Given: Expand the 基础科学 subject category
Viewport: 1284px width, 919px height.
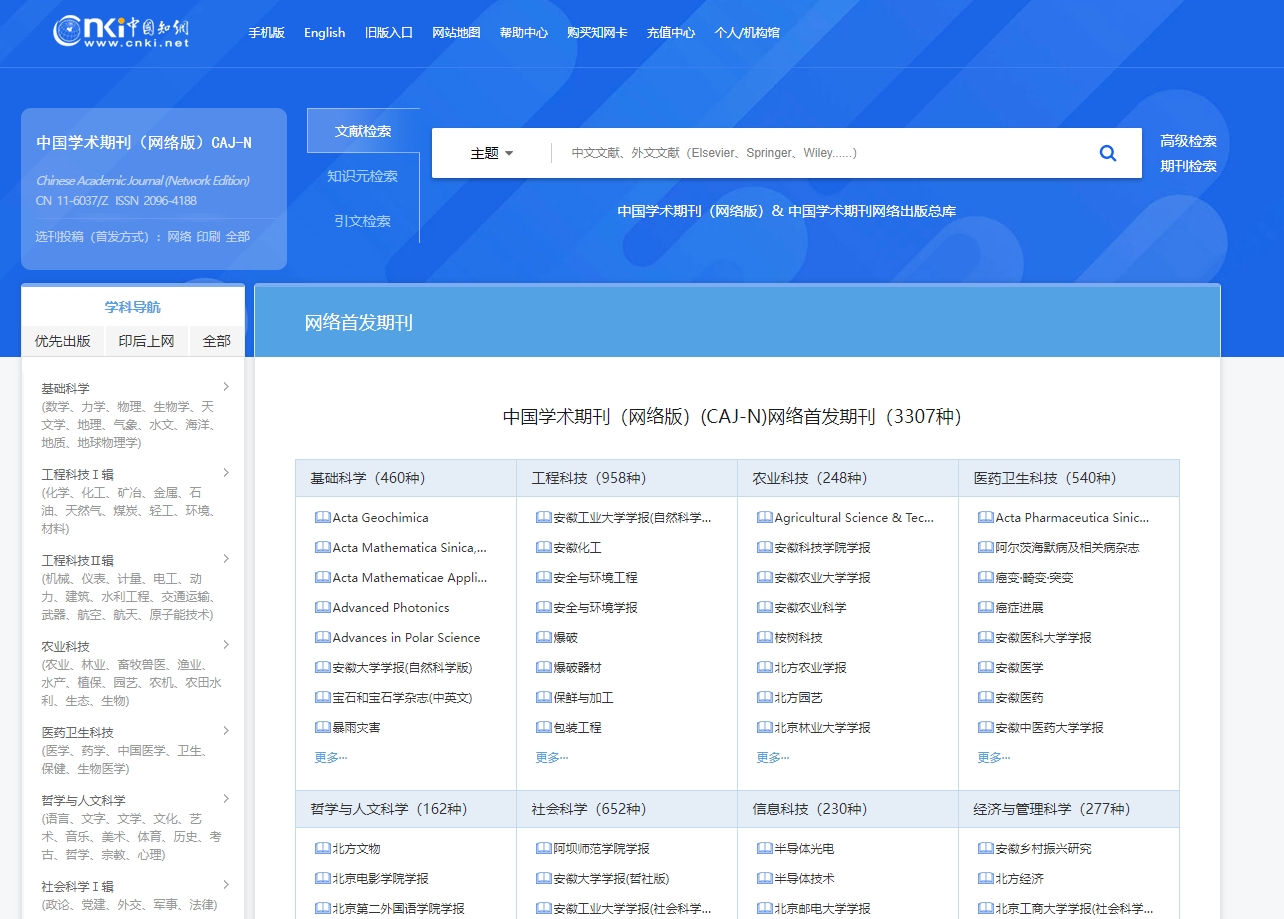Looking at the screenshot, I should click(226, 387).
